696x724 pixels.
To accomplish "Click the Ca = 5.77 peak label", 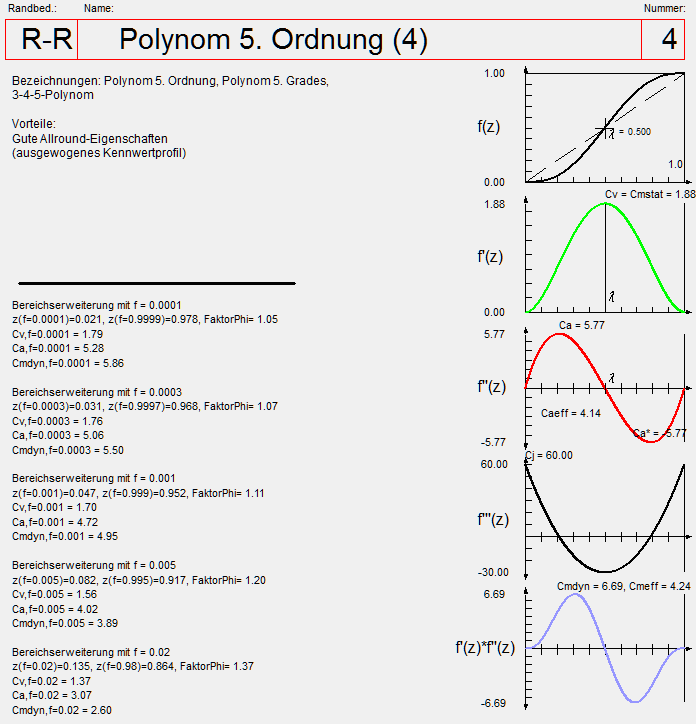I will point(581,325).
